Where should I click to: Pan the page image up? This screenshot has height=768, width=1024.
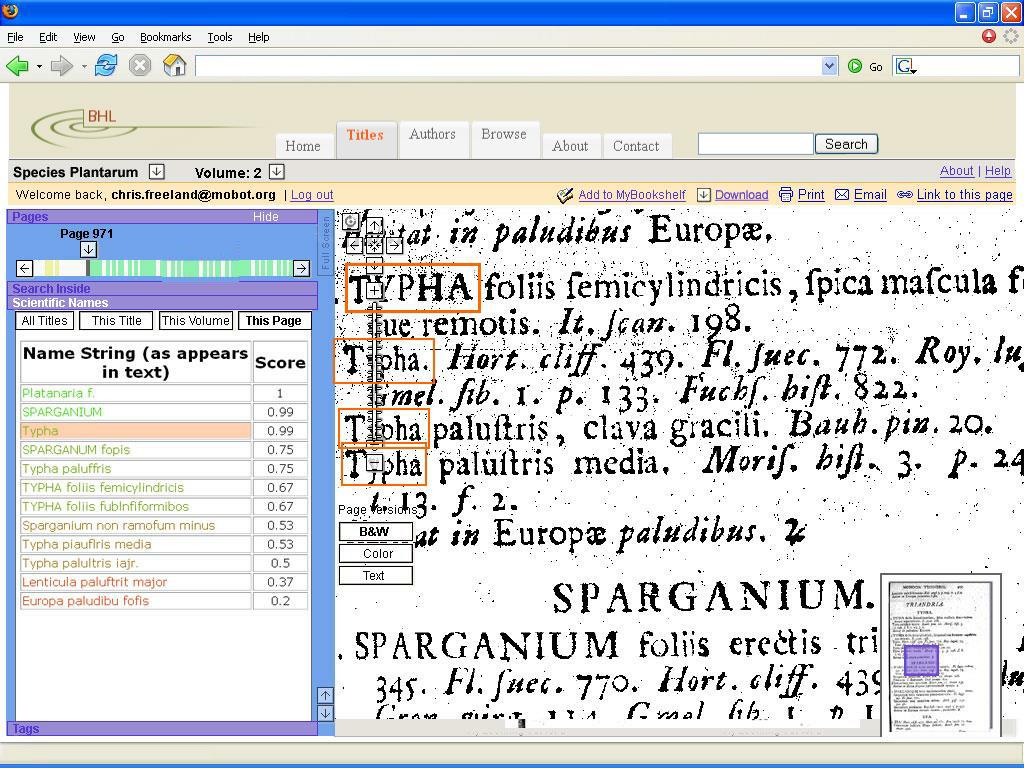click(374, 225)
